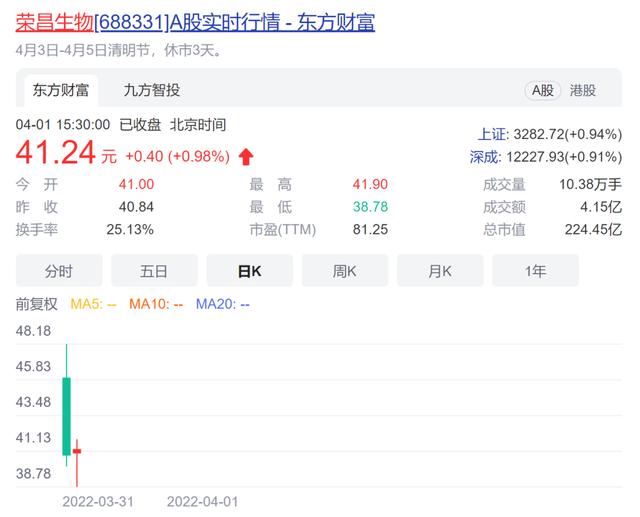Switch to the 东方财富 source tab
Screen dimensions: 640x517
pos(61,90)
